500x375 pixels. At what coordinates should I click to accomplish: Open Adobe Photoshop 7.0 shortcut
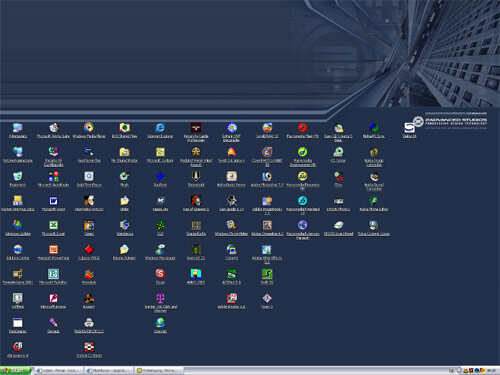click(267, 177)
